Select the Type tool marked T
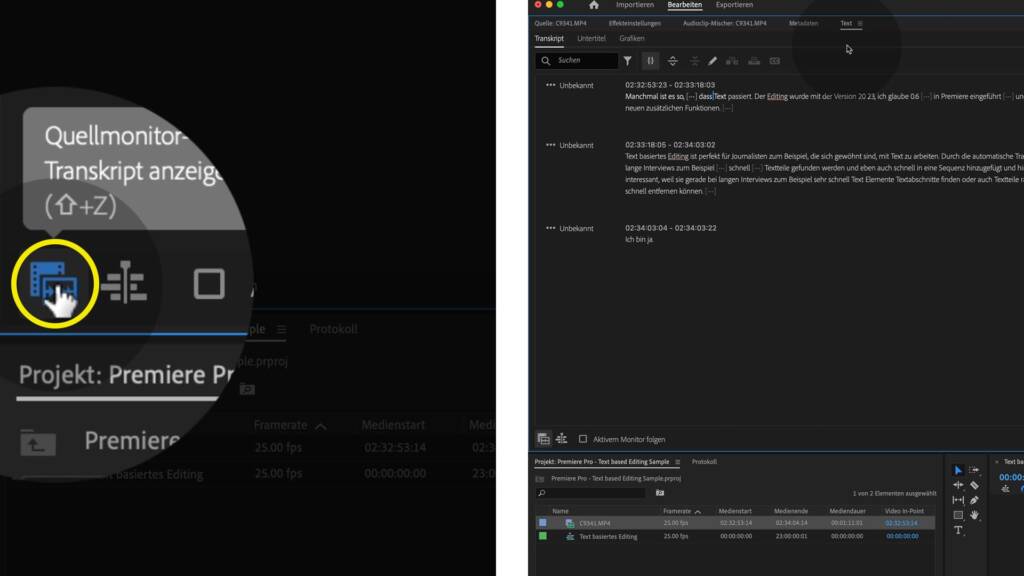Image resolution: width=1024 pixels, height=576 pixels. click(x=958, y=530)
